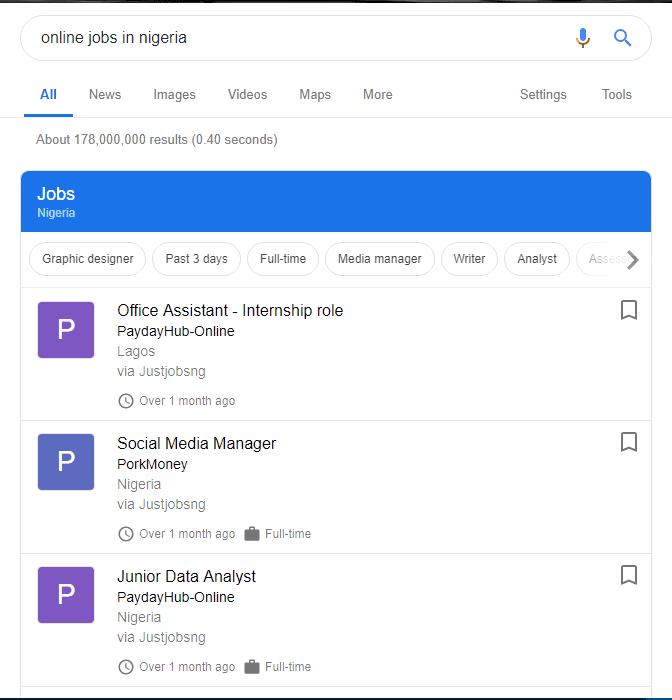Click the clock icon under Social Media Manager

pyautogui.click(x=125, y=534)
